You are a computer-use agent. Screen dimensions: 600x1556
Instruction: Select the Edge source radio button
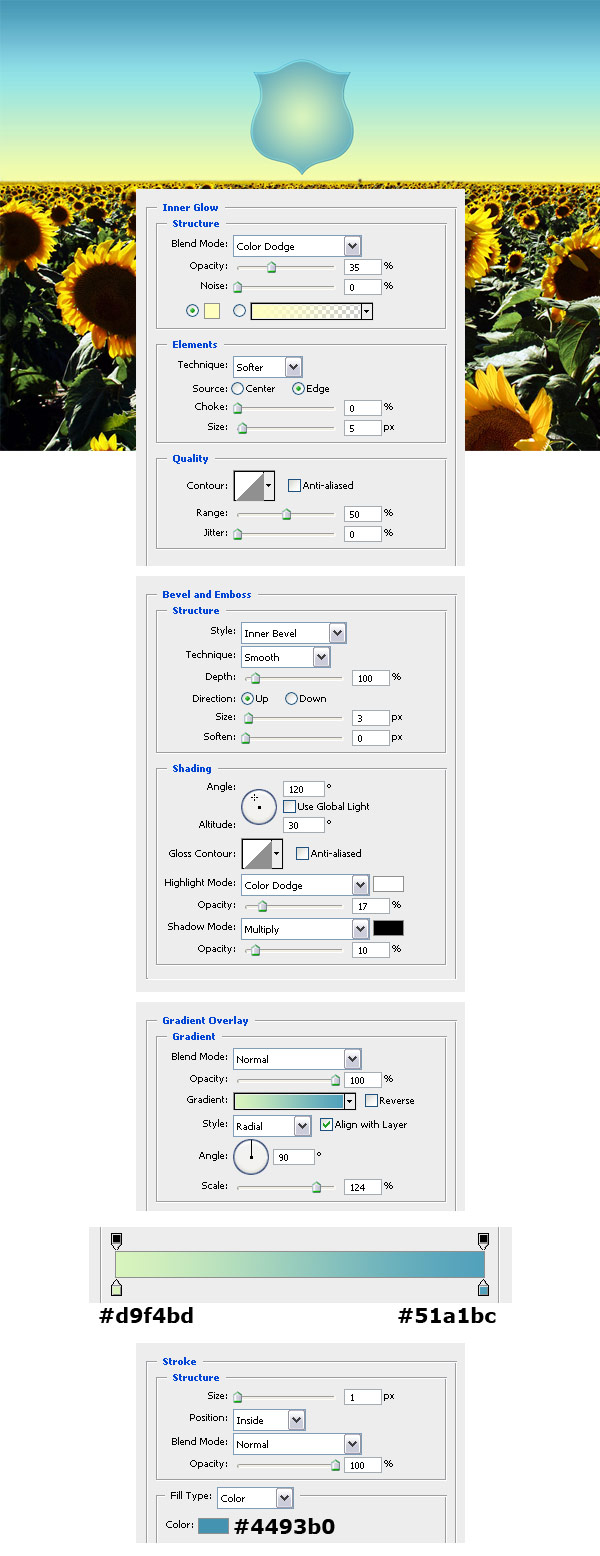(298, 388)
